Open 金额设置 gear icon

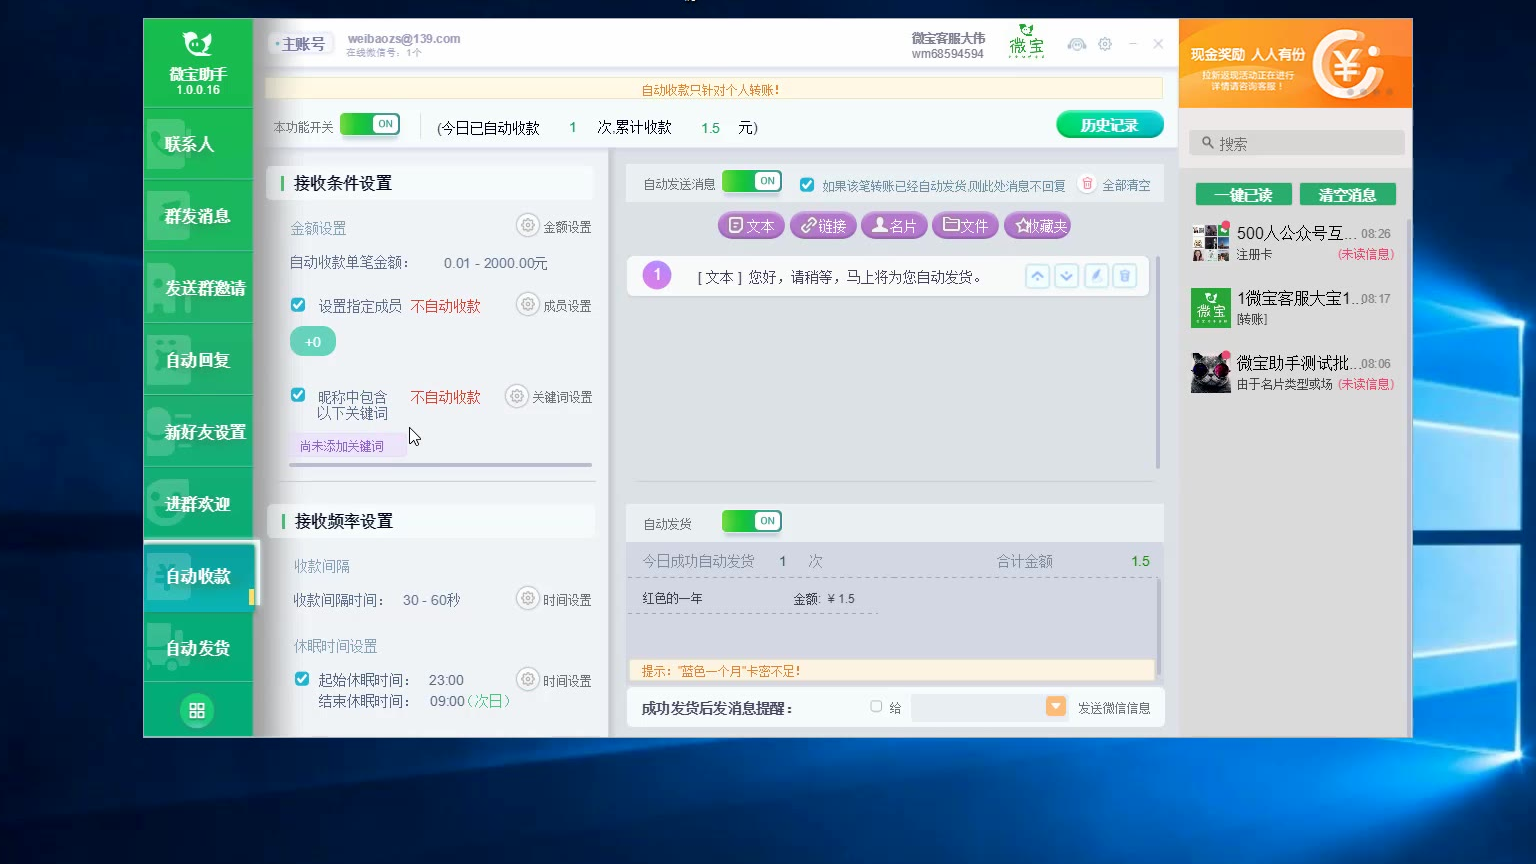[528, 225]
